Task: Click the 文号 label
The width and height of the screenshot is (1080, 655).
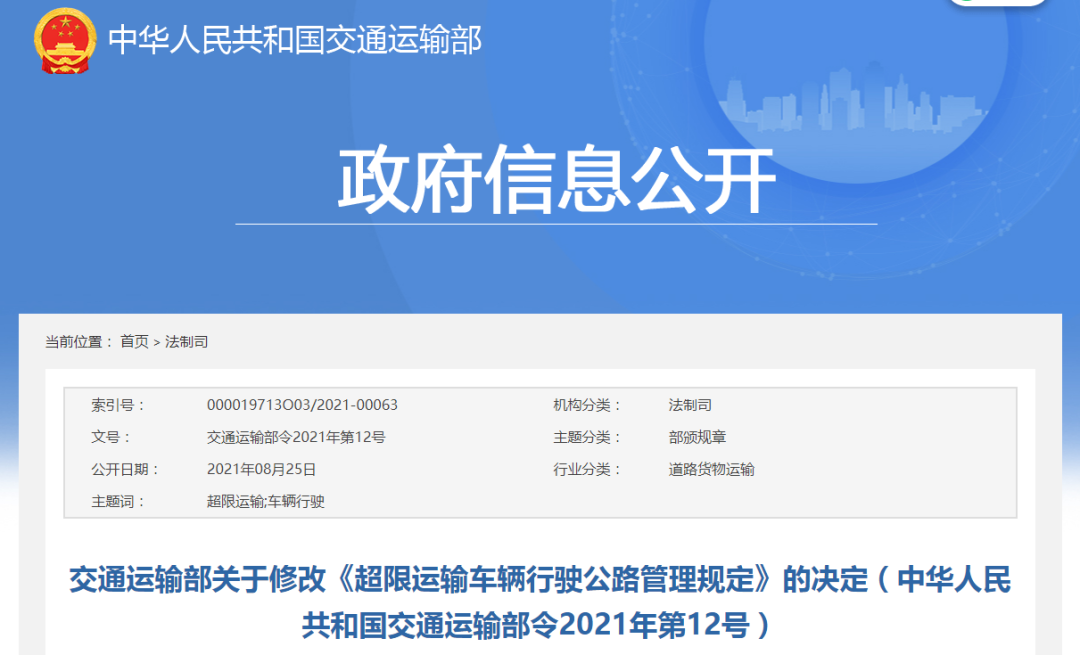Action: (x=110, y=437)
